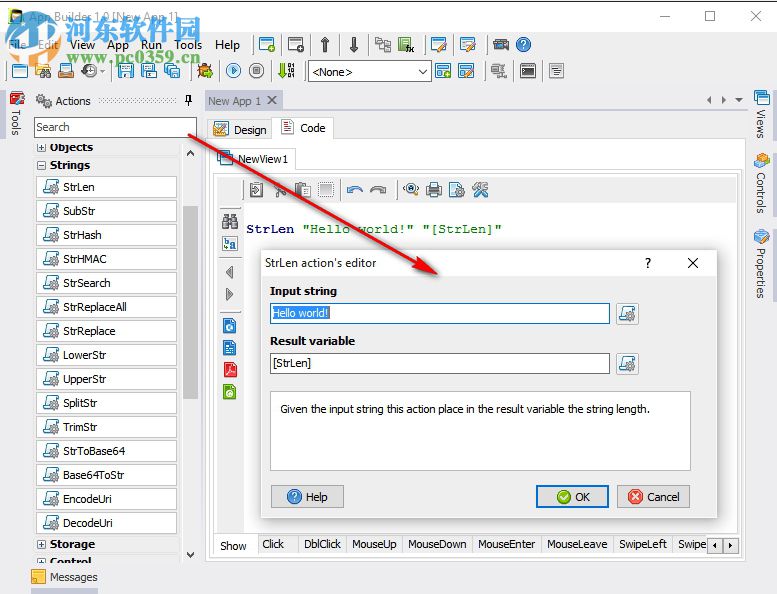The height and width of the screenshot is (594, 777).
Task: Expand the Storage category
Action: pyautogui.click(x=42, y=544)
